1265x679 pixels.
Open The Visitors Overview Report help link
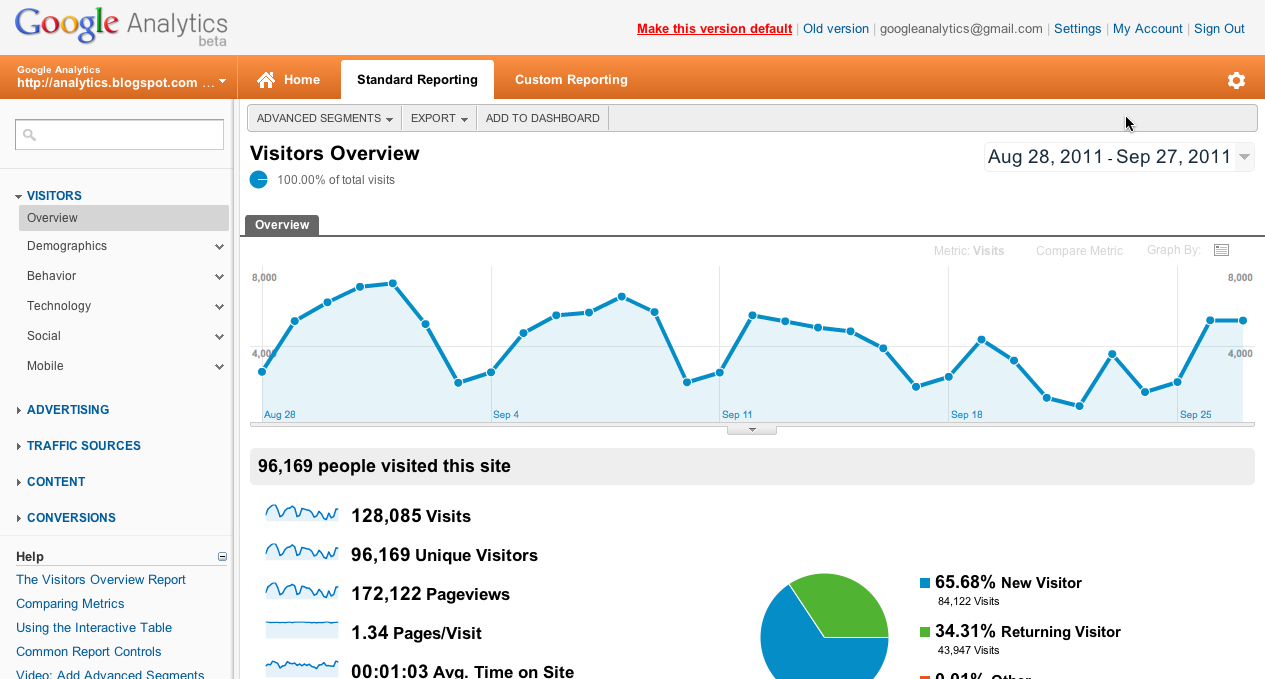click(x=101, y=580)
